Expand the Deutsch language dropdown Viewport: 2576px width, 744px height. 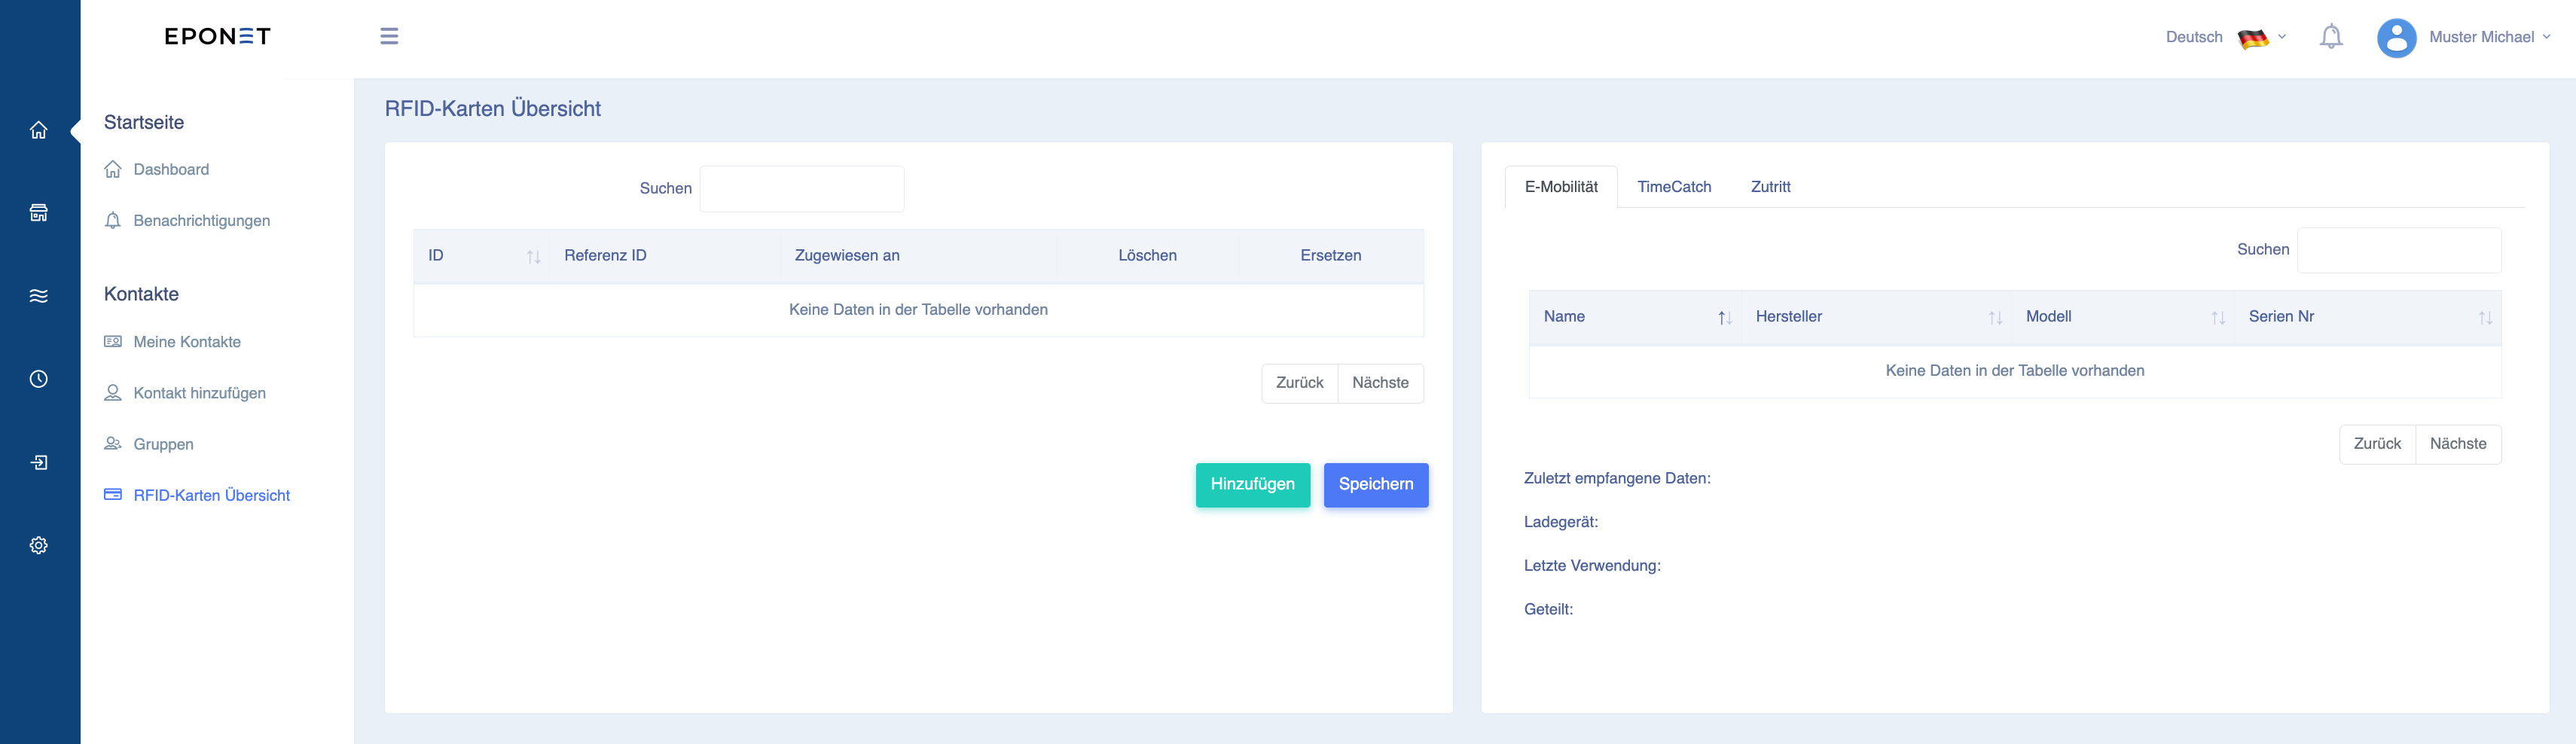click(x=2225, y=37)
